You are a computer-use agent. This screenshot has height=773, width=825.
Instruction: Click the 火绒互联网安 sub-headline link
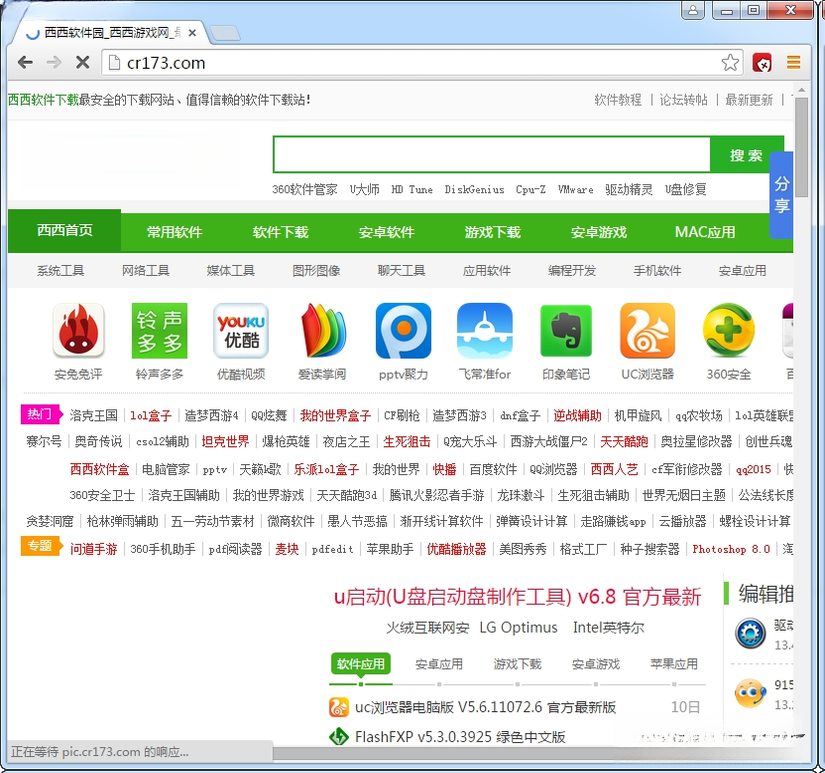click(x=427, y=628)
